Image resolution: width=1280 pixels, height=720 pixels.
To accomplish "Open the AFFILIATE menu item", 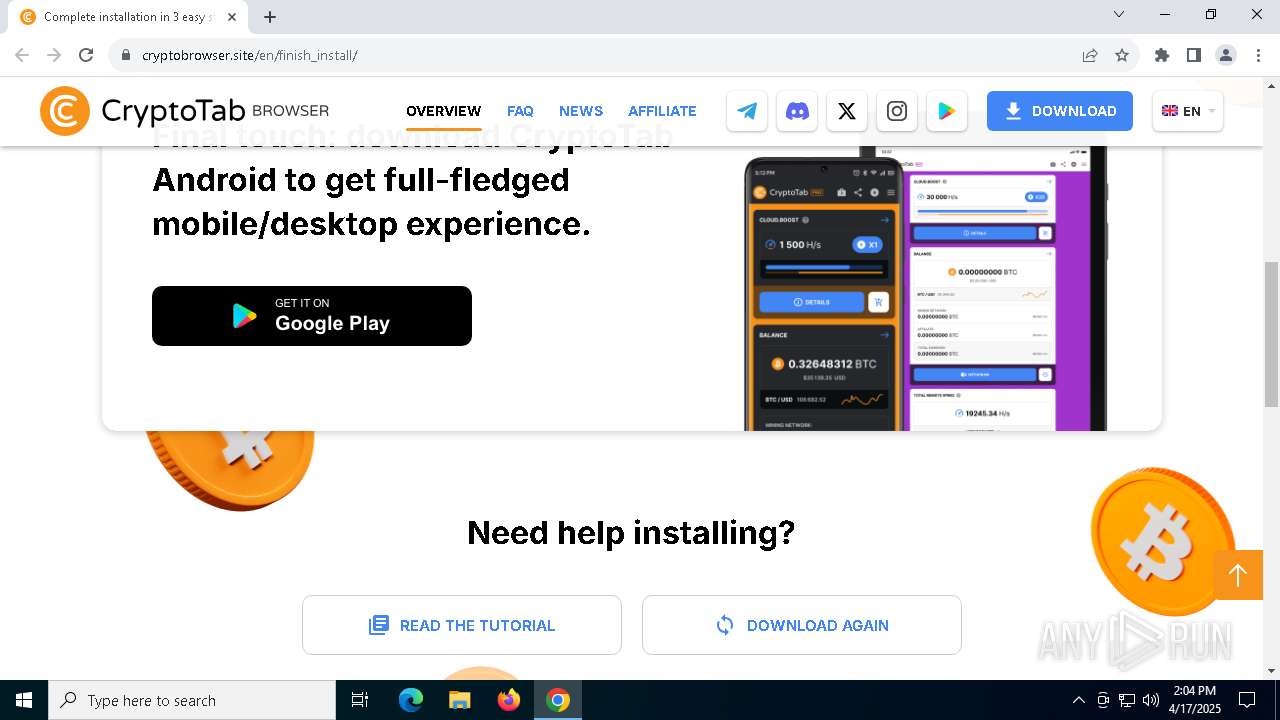I will click(x=662, y=111).
